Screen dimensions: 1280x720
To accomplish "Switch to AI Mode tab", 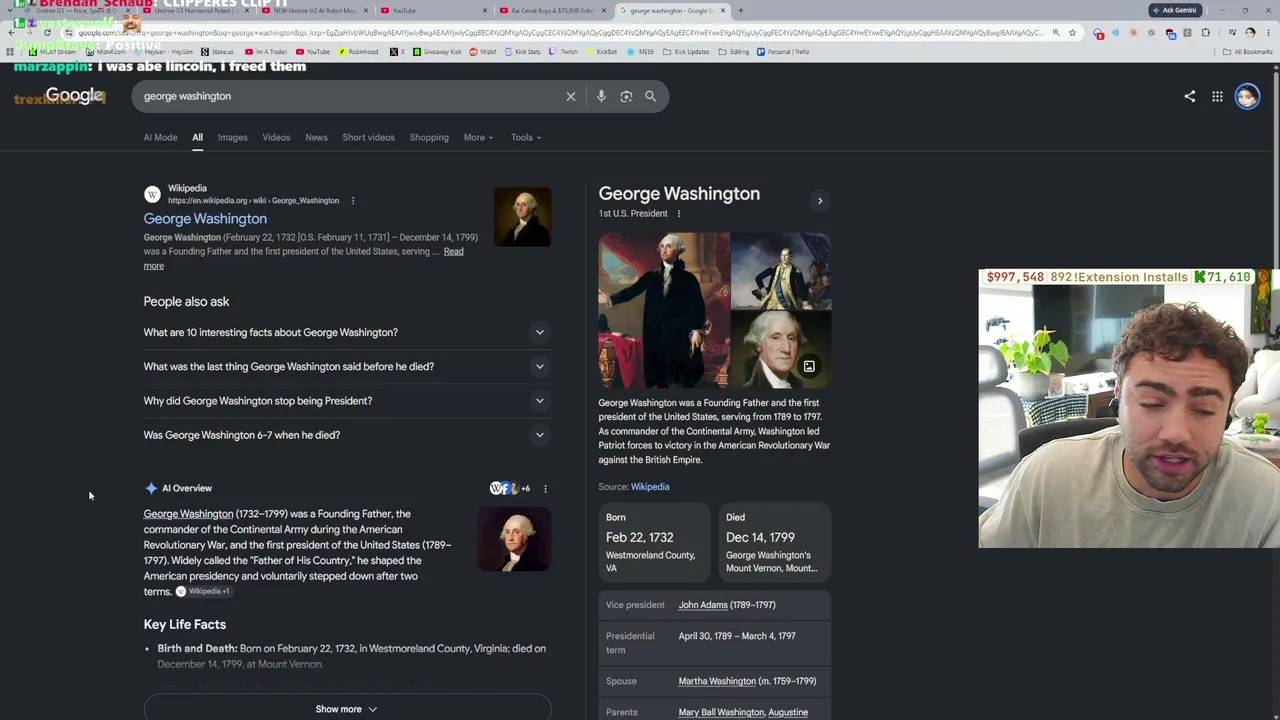I will tap(160, 137).
